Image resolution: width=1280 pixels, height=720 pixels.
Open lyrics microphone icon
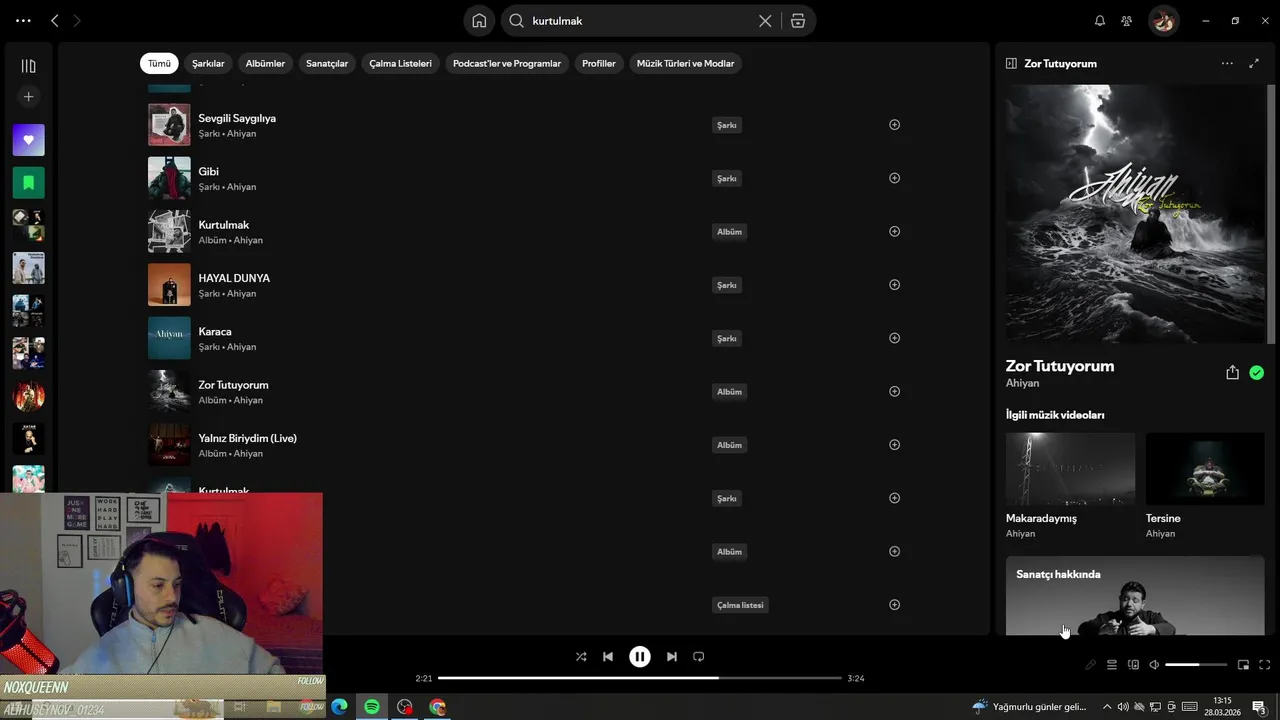(1091, 665)
